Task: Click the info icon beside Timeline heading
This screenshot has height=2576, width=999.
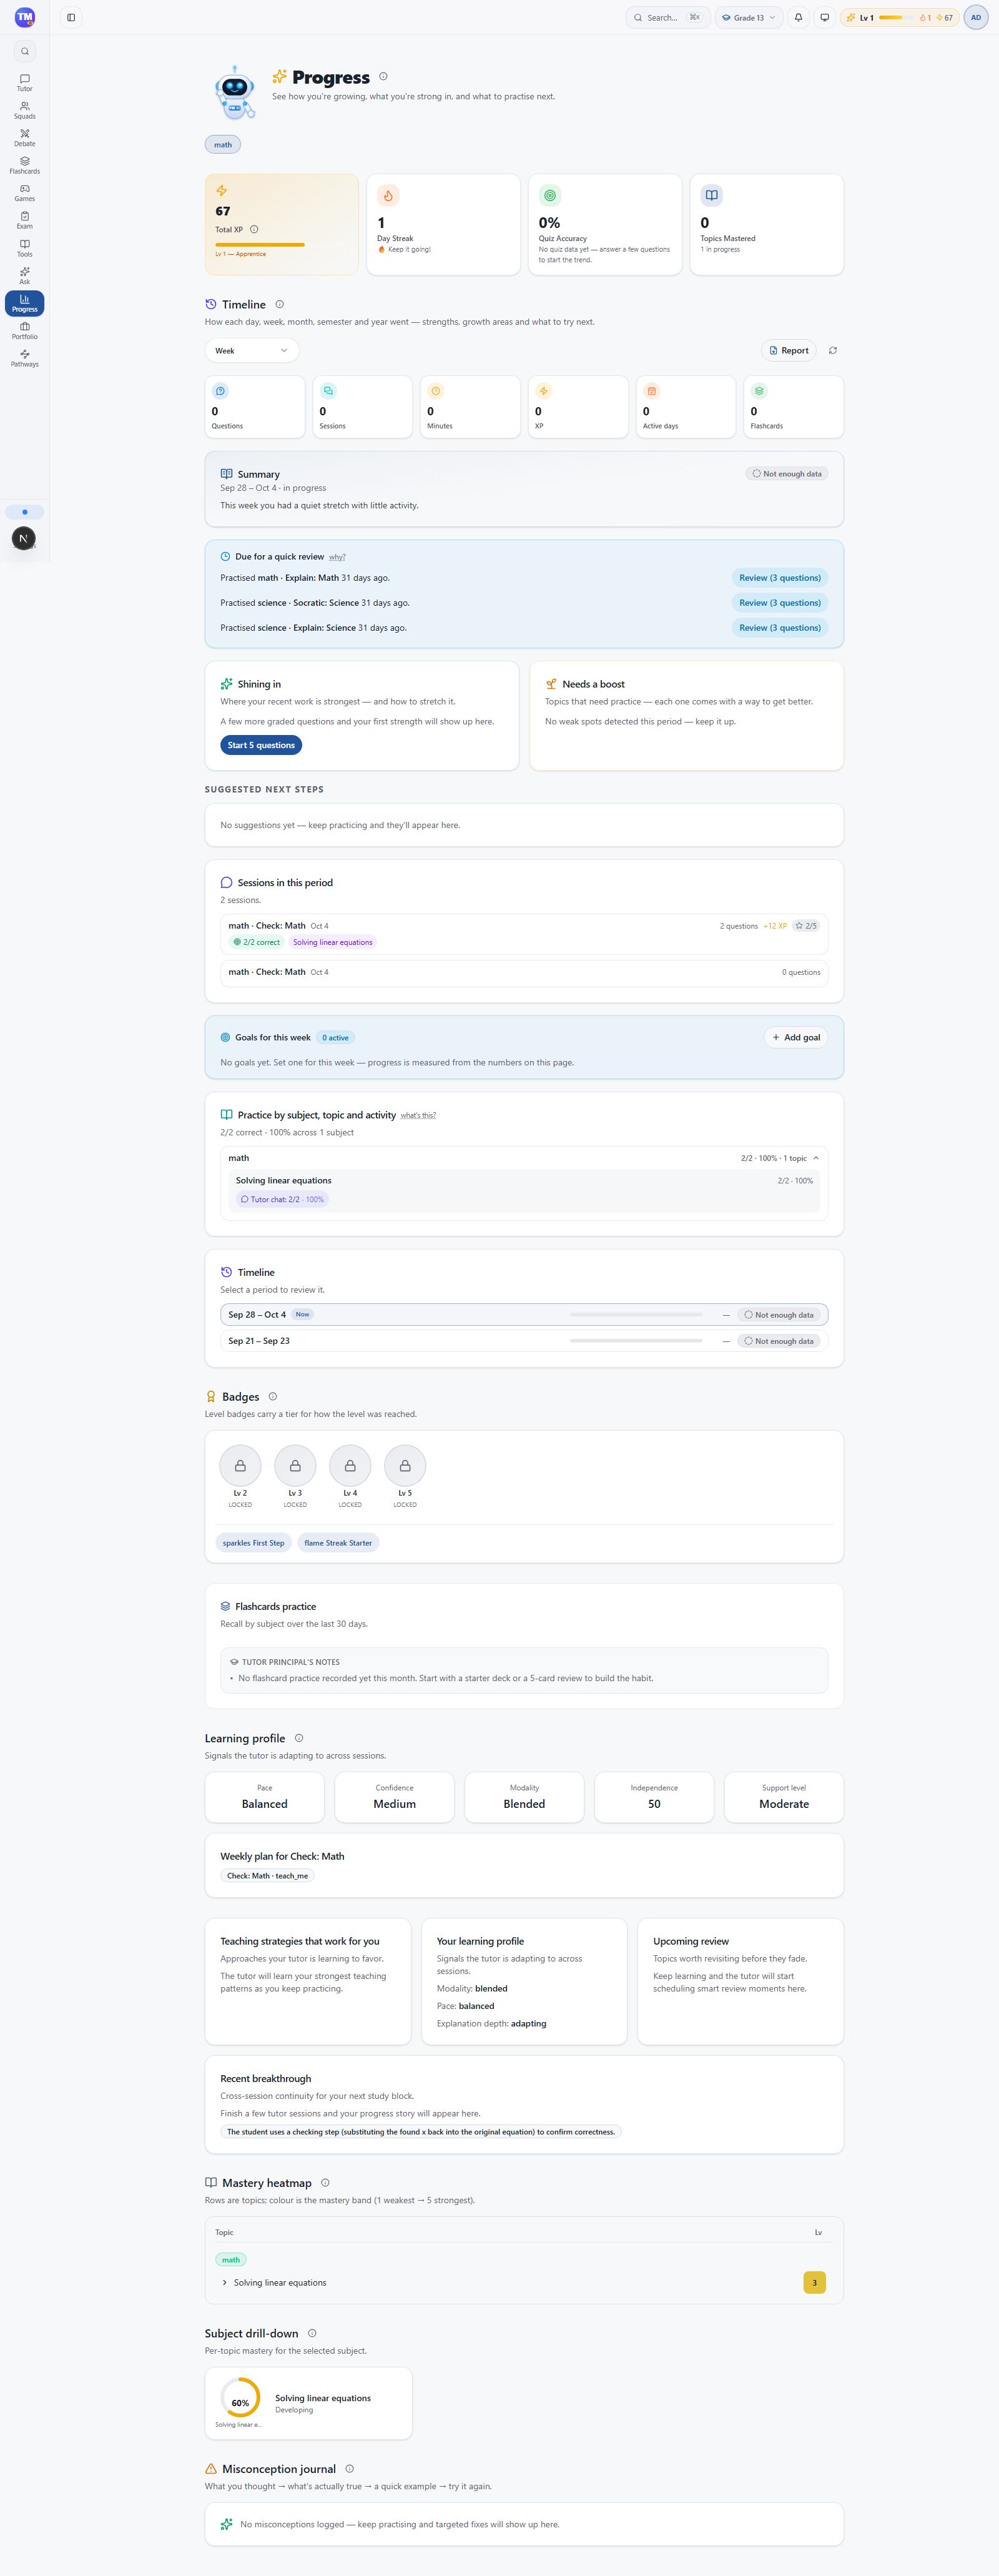Action: pyautogui.click(x=279, y=304)
